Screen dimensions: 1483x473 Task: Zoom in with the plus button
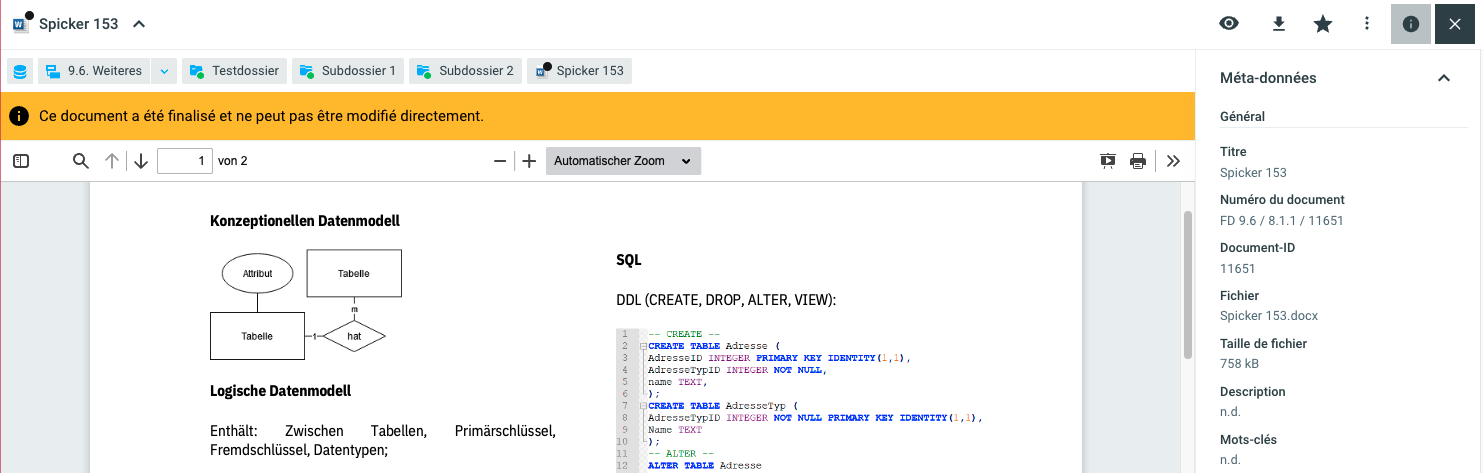point(529,161)
